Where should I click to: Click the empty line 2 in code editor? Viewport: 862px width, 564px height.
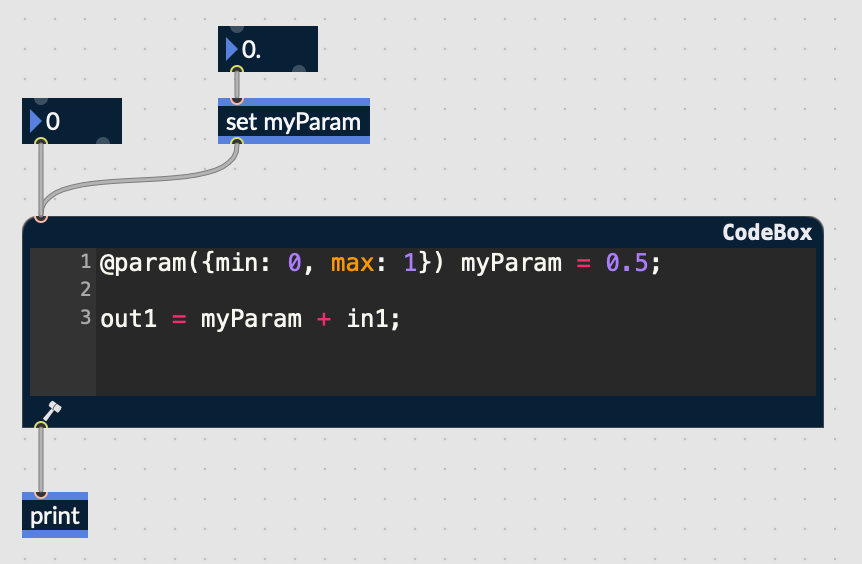[x=400, y=290]
